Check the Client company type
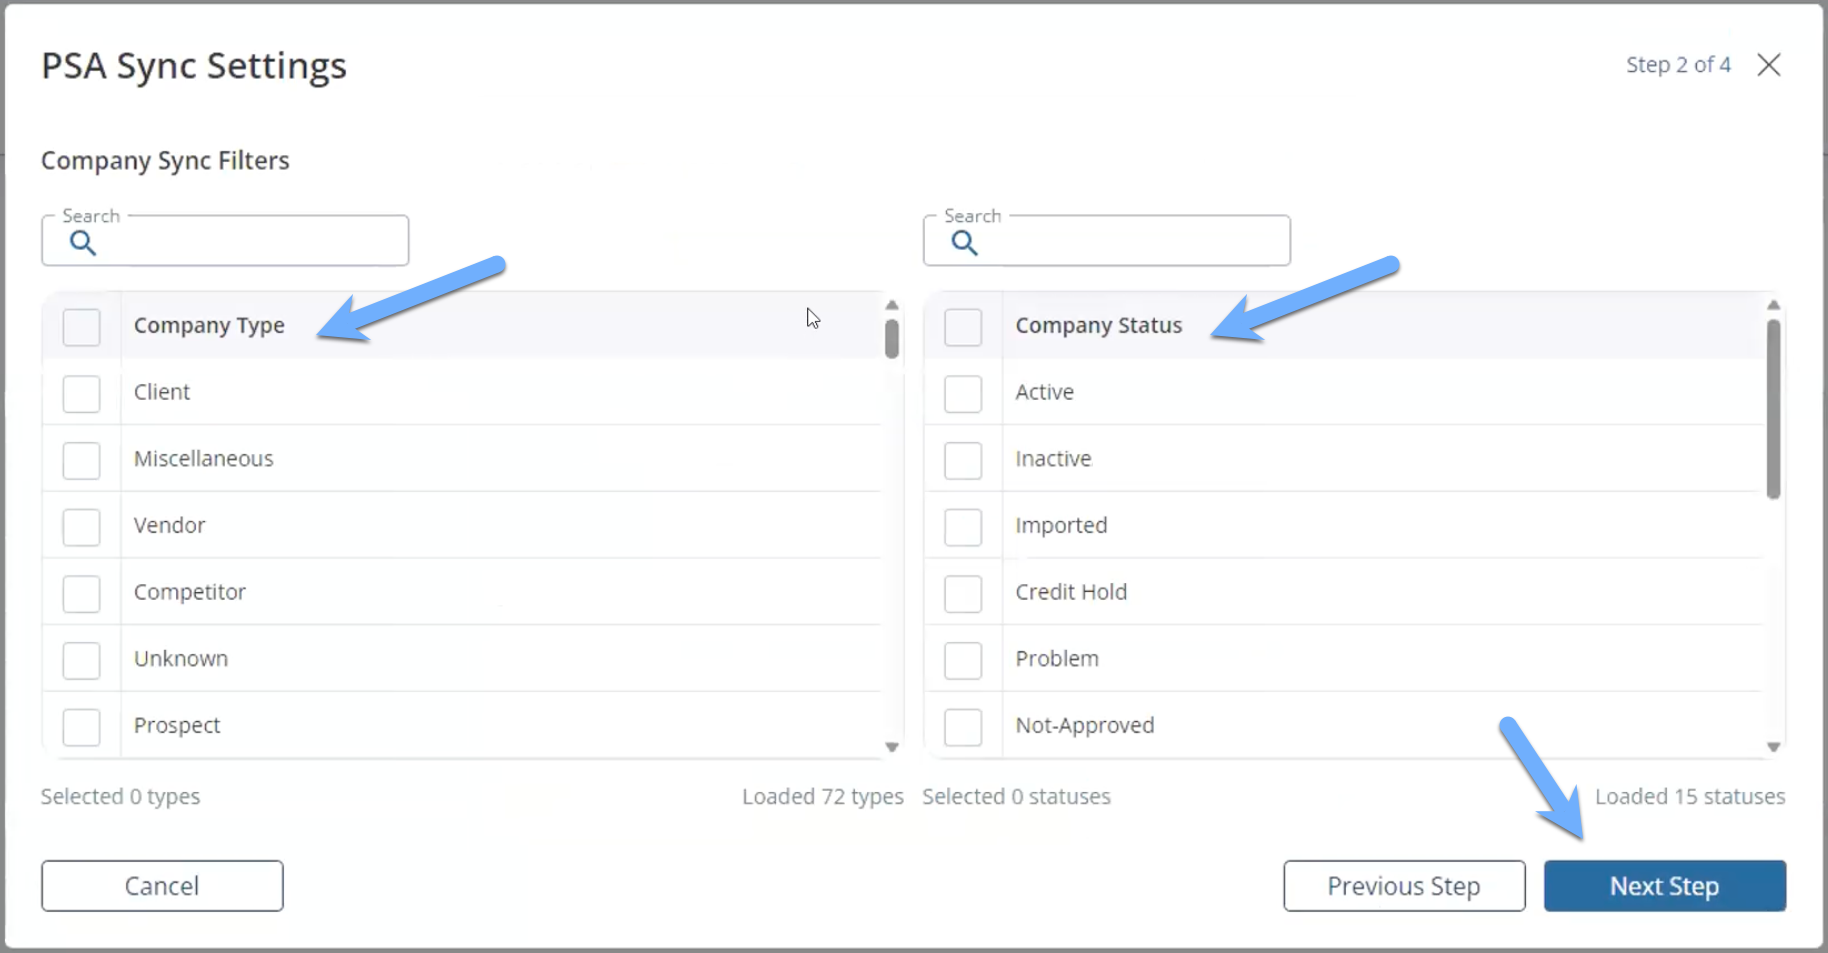The width and height of the screenshot is (1828, 953). [x=81, y=393]
